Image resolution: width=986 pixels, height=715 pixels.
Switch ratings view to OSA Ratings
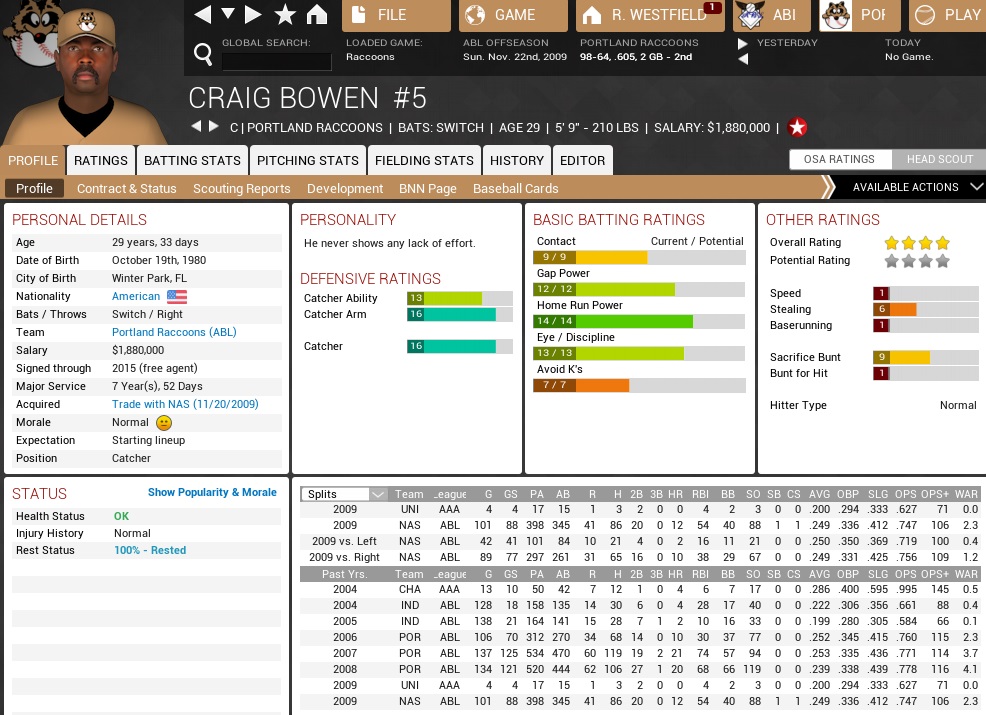click(x=838, y=159)
